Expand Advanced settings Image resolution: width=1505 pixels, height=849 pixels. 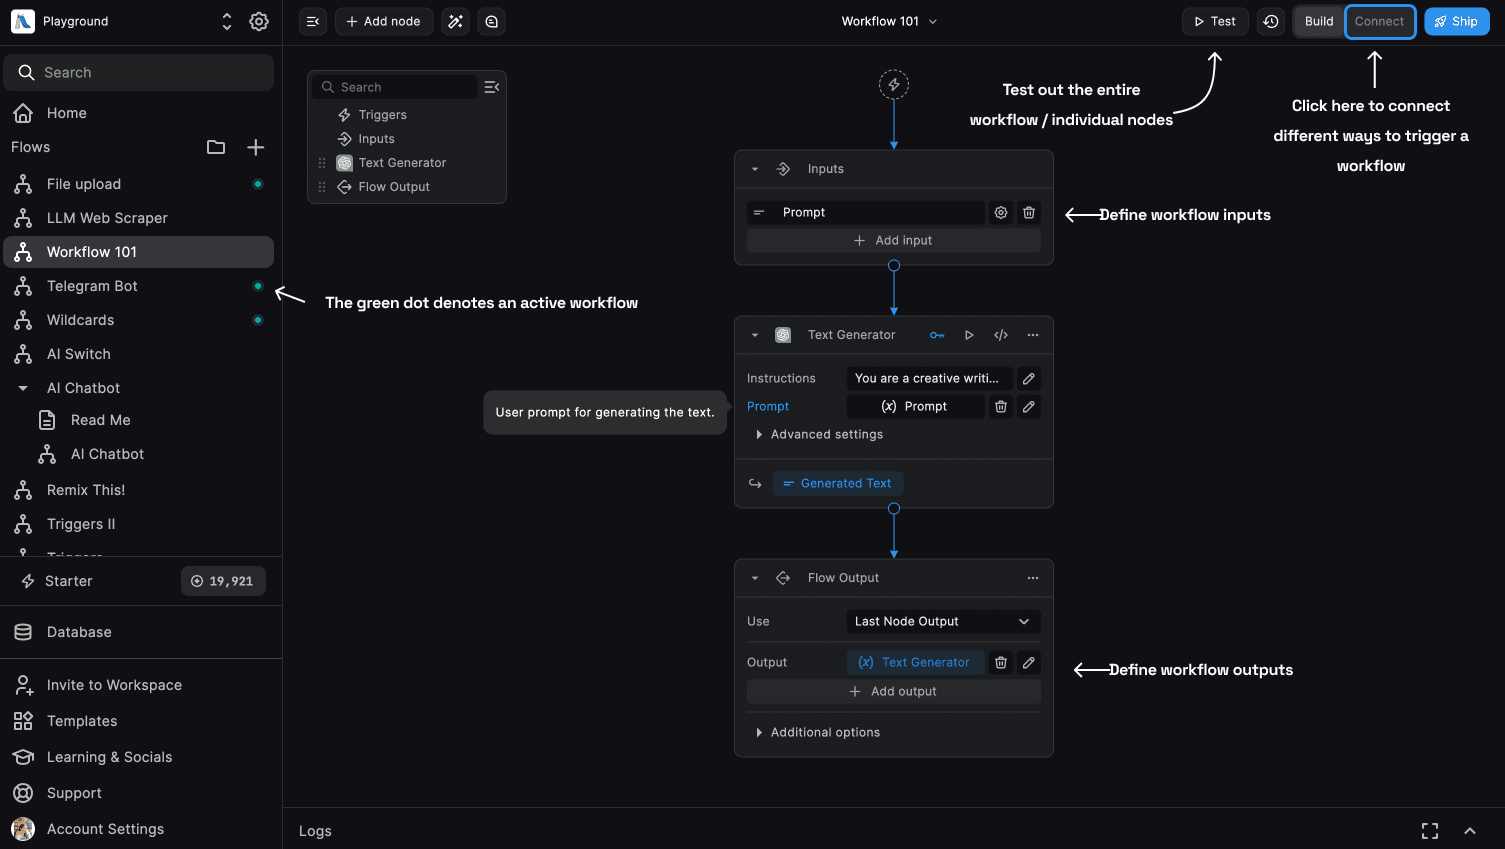[x=819, y=434]
